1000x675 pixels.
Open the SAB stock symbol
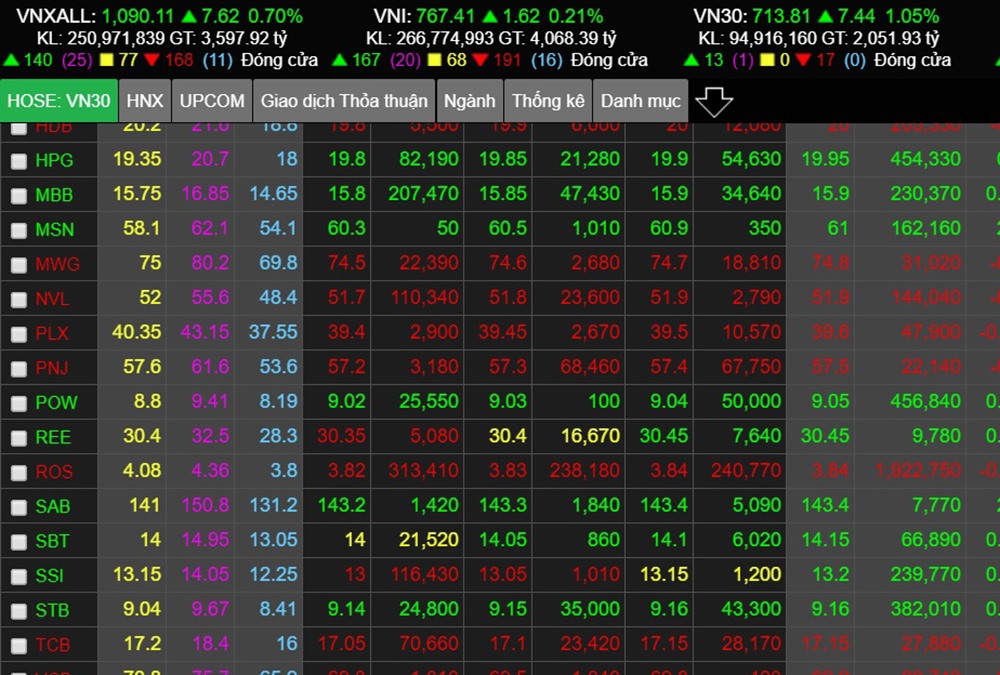53,506
